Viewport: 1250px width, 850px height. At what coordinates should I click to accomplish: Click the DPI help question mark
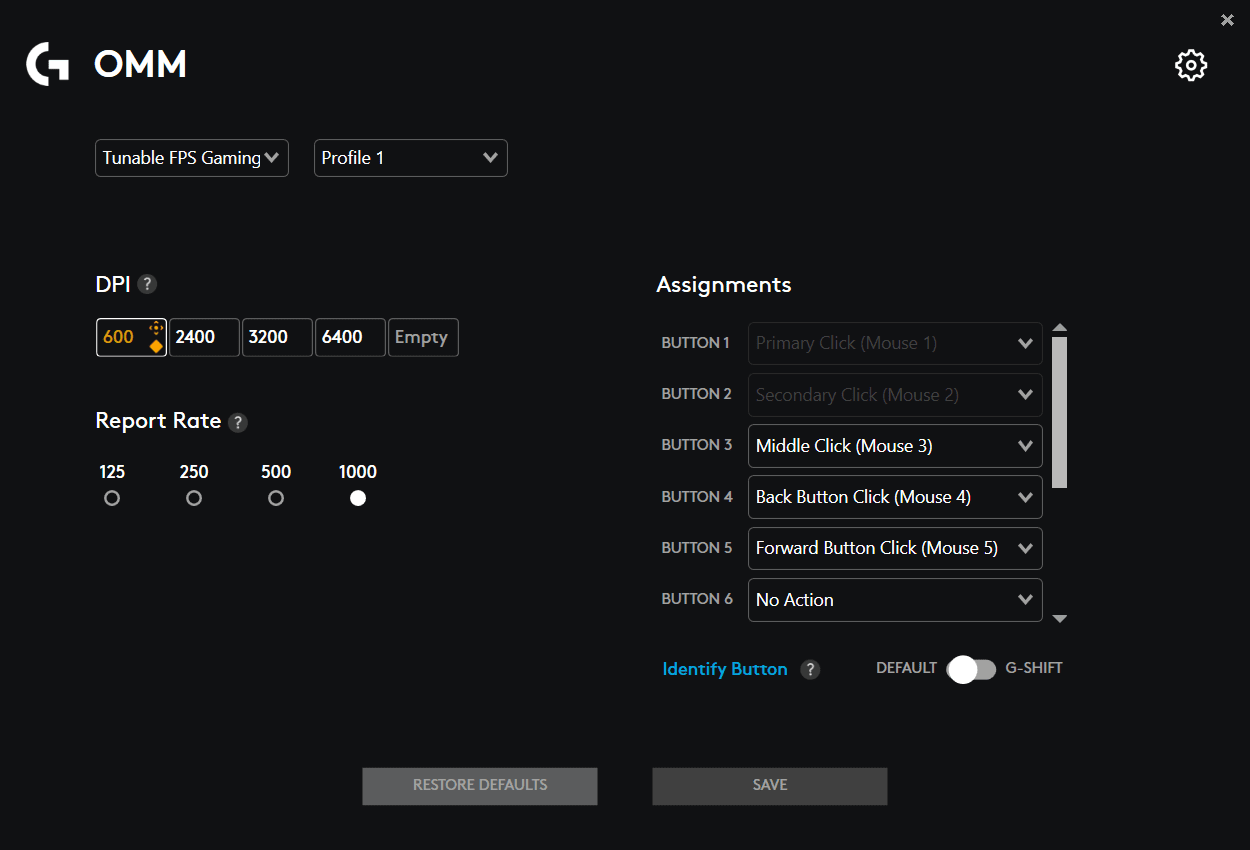(147, 284)
